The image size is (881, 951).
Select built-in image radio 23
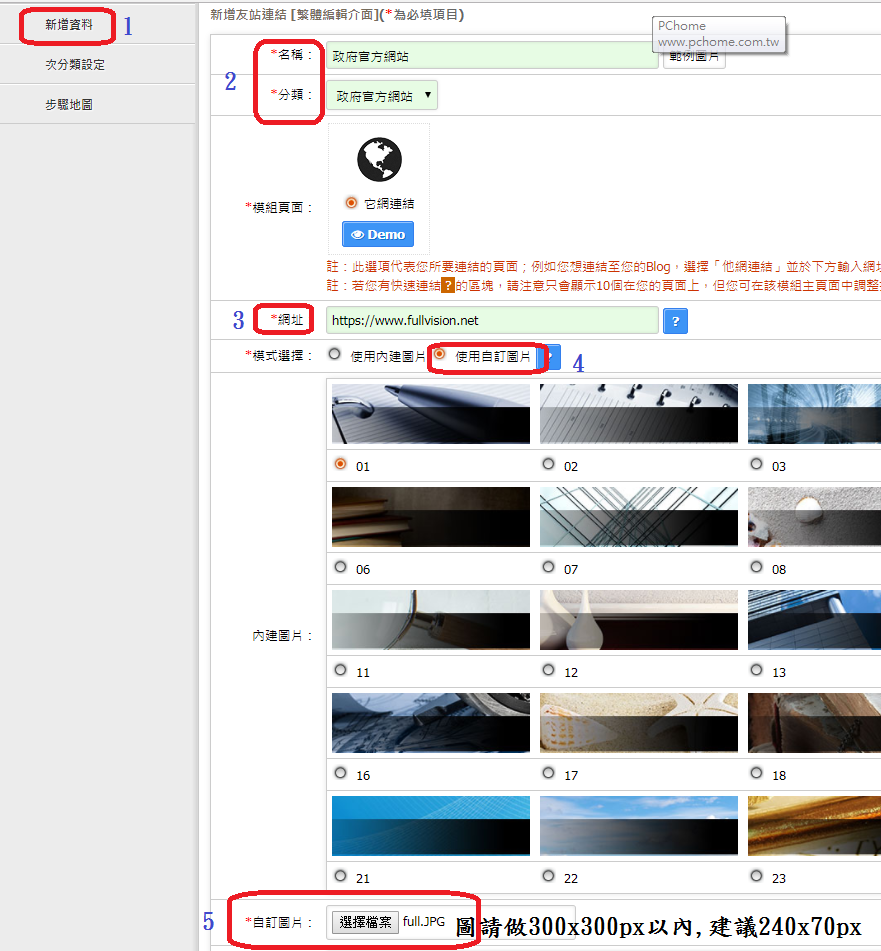click(756, 876)
